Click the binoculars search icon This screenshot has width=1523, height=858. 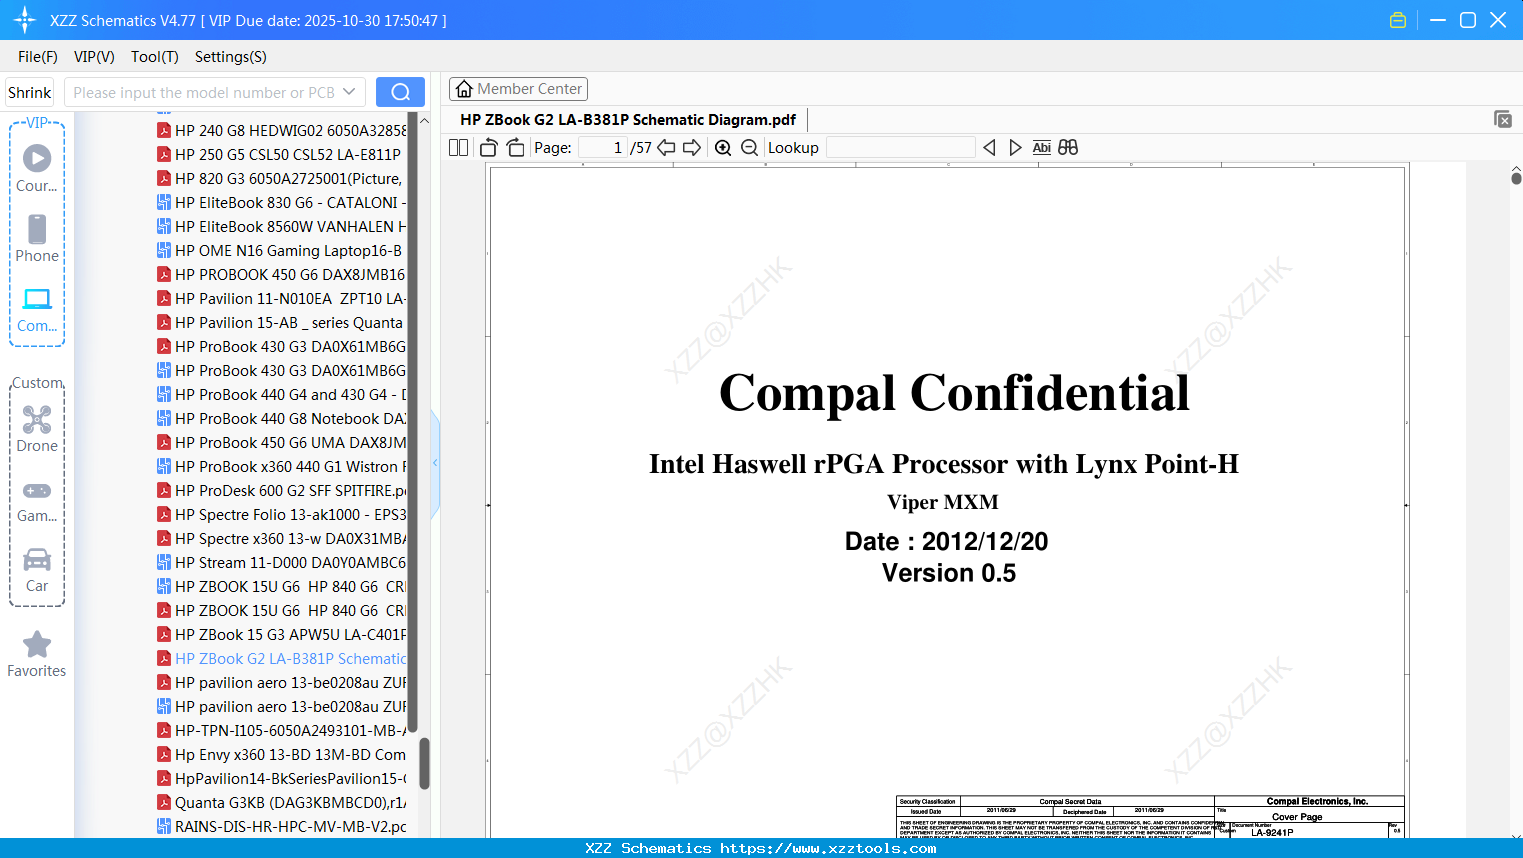coord(1068,148)
